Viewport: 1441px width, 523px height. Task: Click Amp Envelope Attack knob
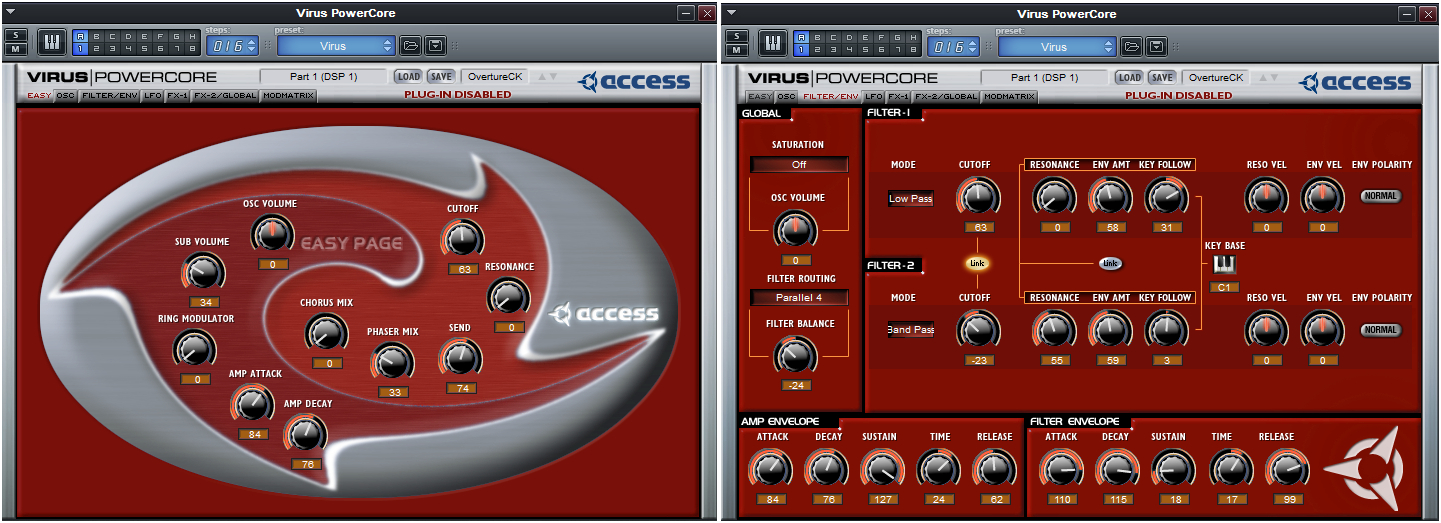coord(771,467)
